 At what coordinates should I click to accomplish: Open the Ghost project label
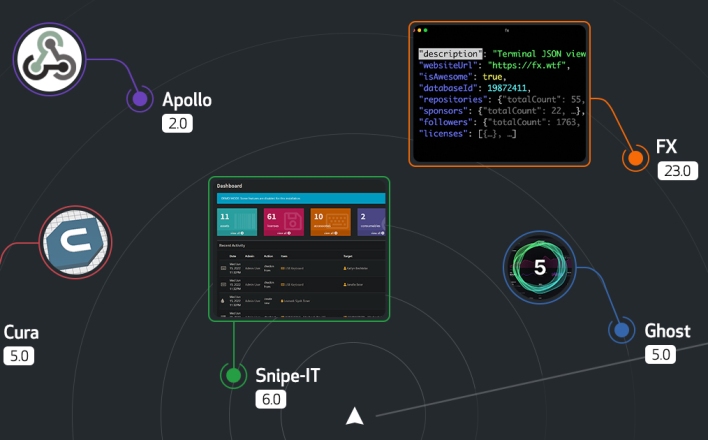(x=667, y=331)
